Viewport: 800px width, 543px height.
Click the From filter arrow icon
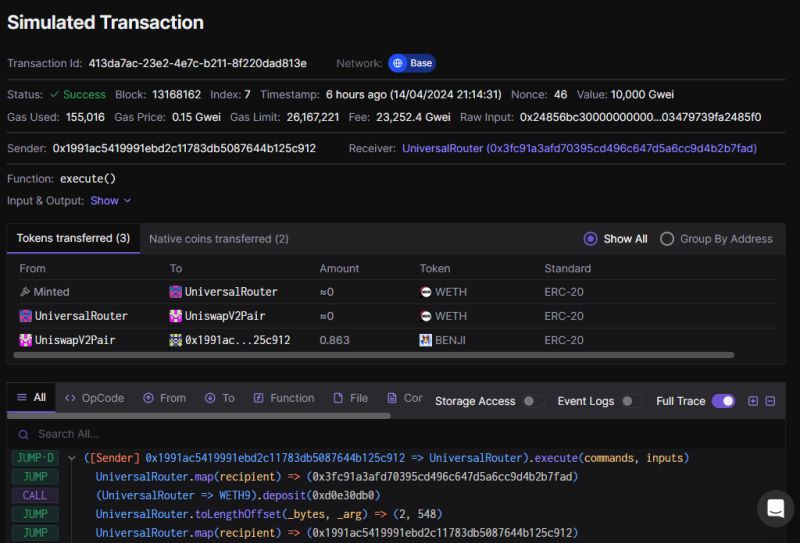(x=148, y=398)
